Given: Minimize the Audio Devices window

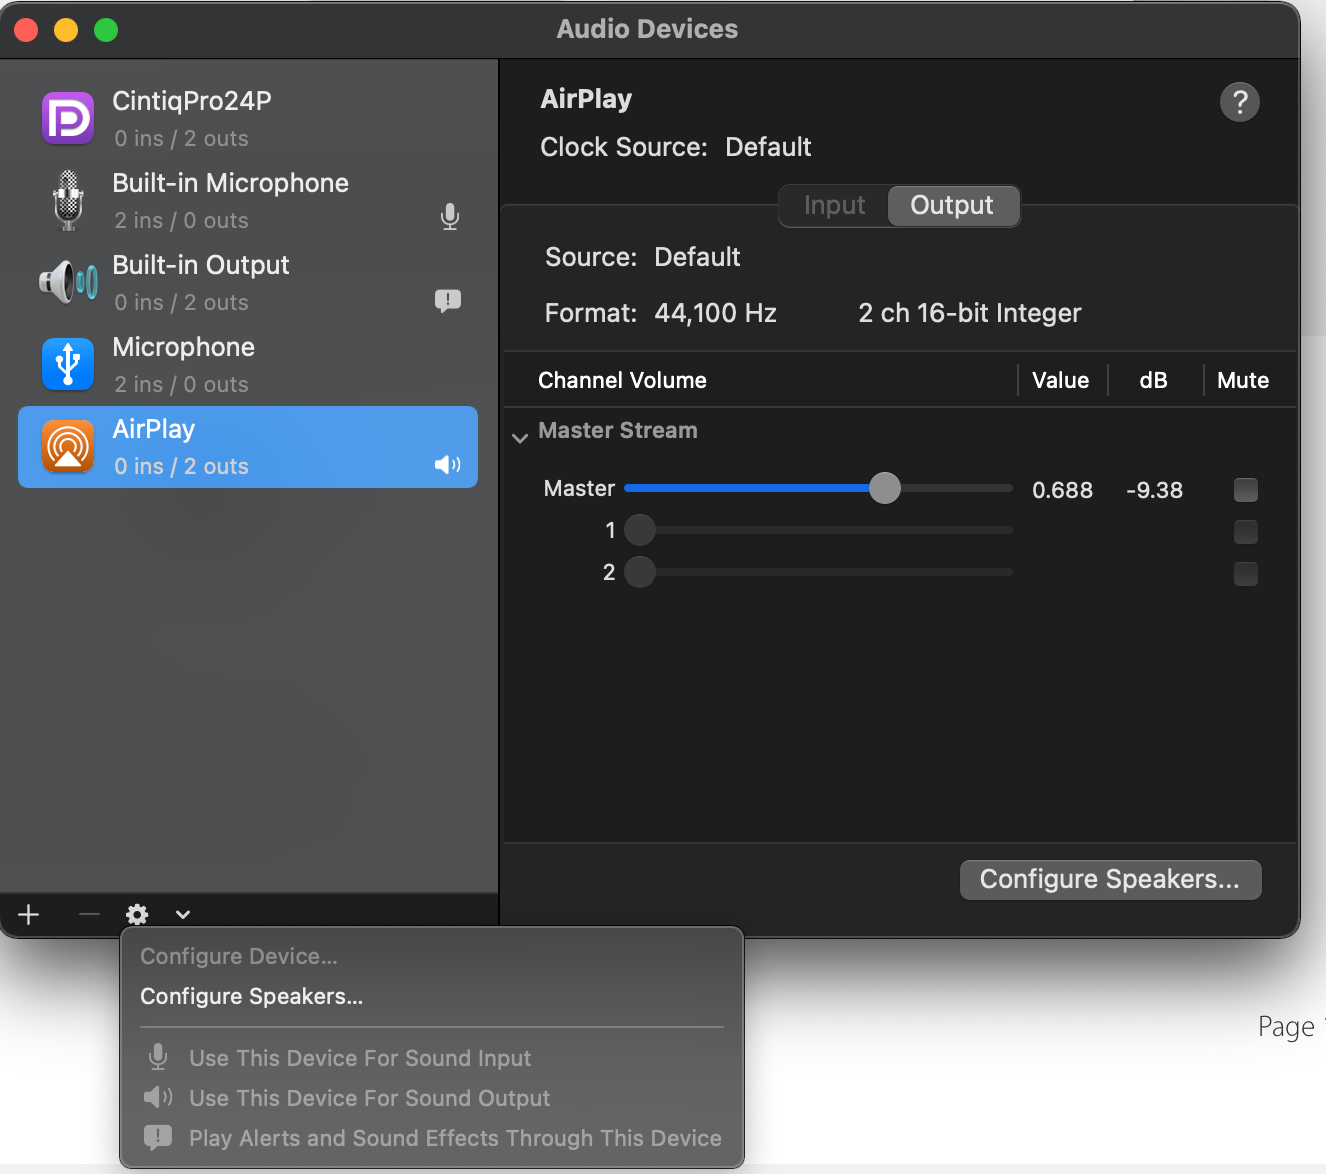Looking at the screenshot, I should 66,30.
